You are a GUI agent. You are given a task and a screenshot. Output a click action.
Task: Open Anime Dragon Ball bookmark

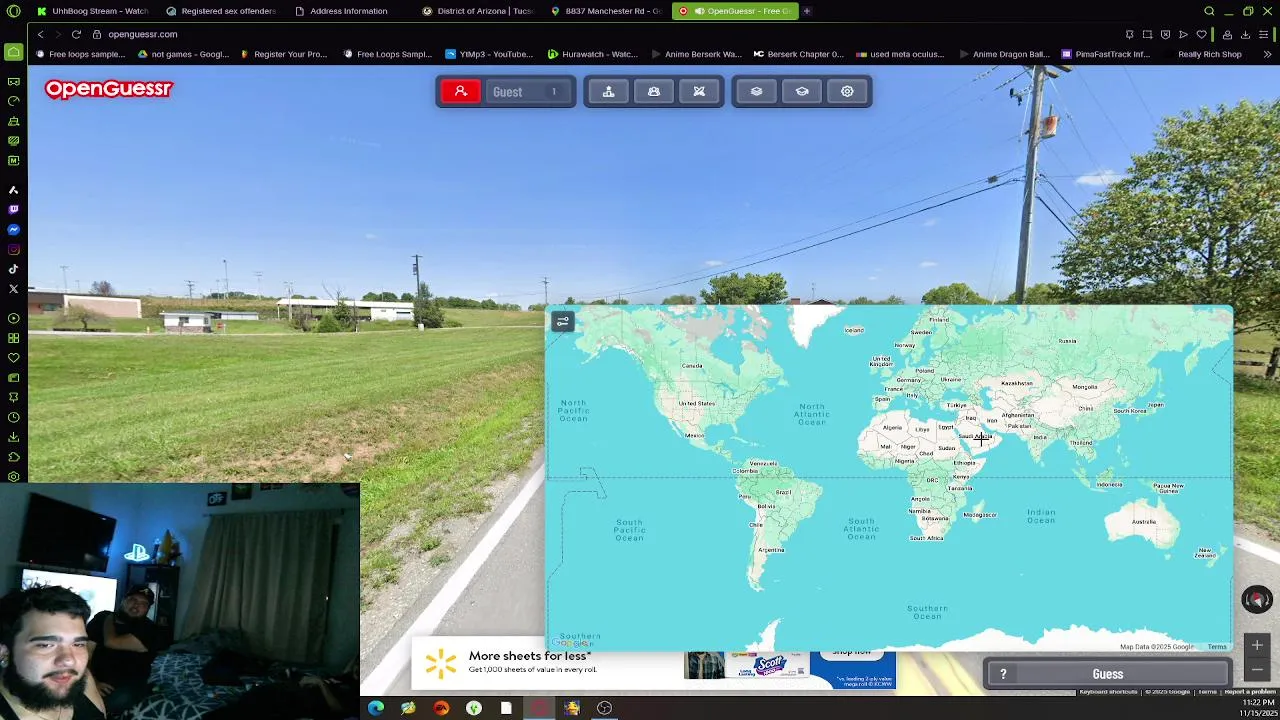pyautogui.click(x=1004, y=54)
